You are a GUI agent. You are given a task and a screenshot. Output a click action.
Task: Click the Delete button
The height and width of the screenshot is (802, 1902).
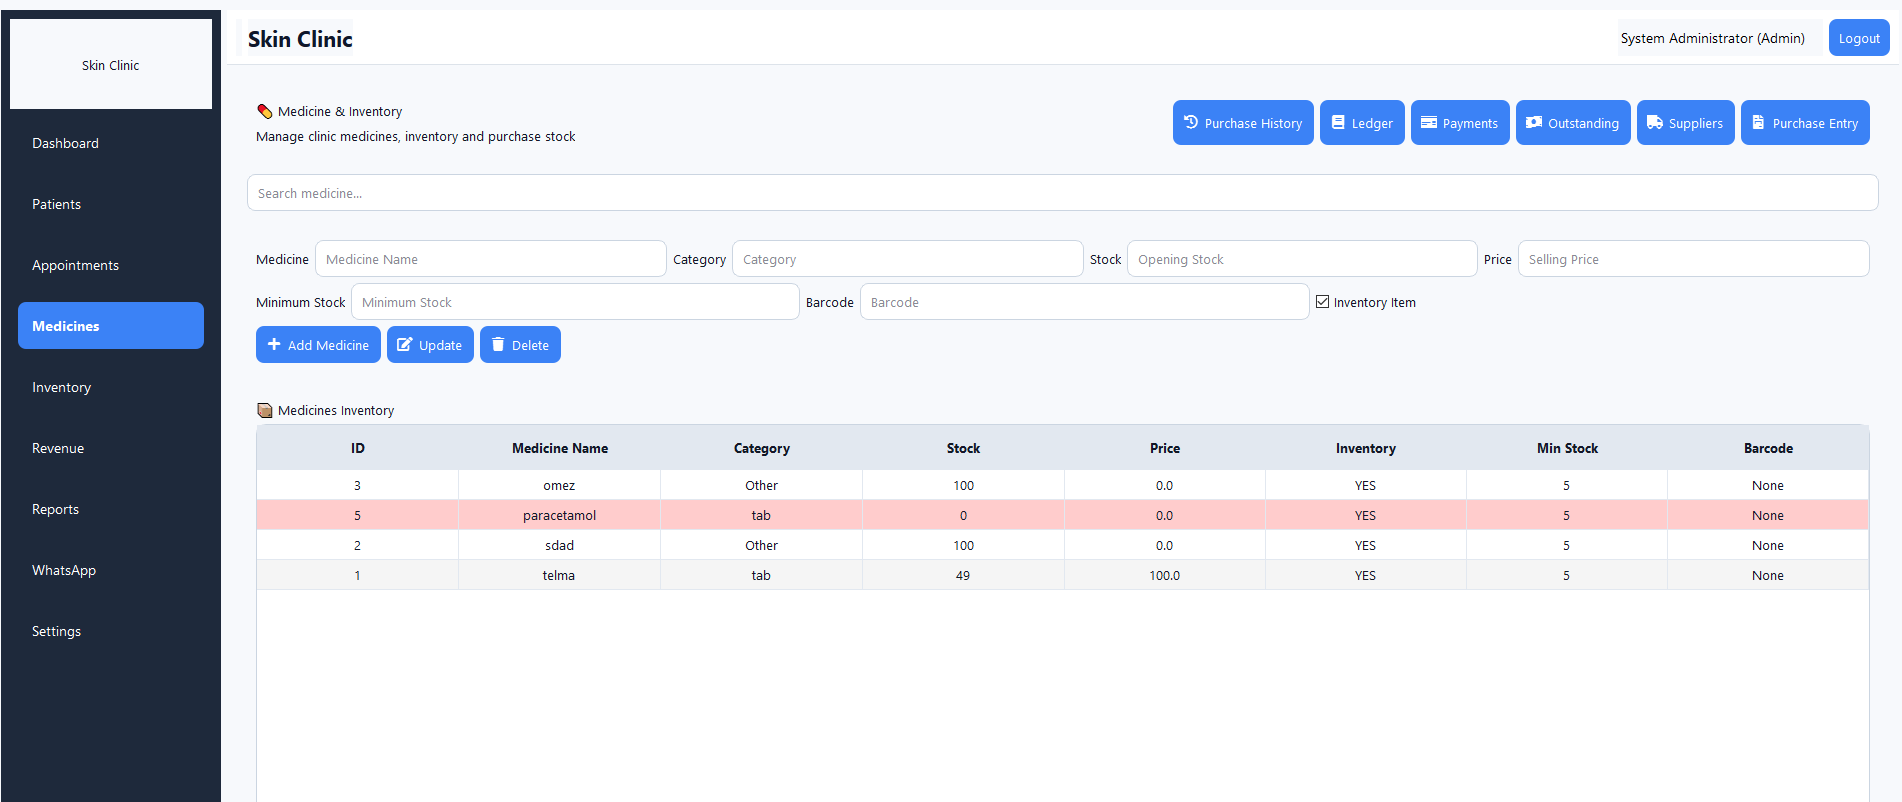(520, 345)
